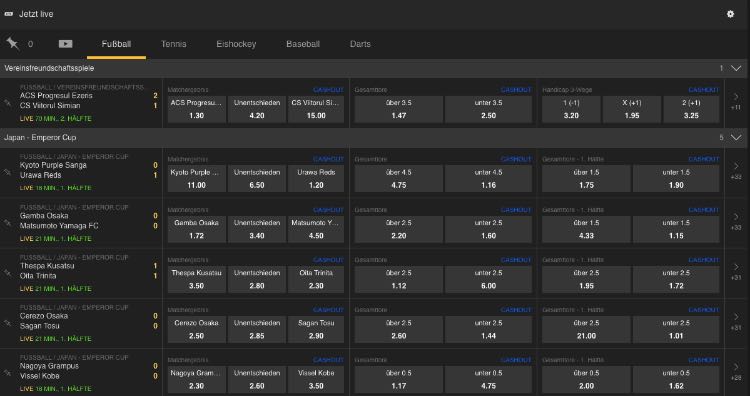Bet on Kyoto Purple Sanga at 11.00

point(196,178)
